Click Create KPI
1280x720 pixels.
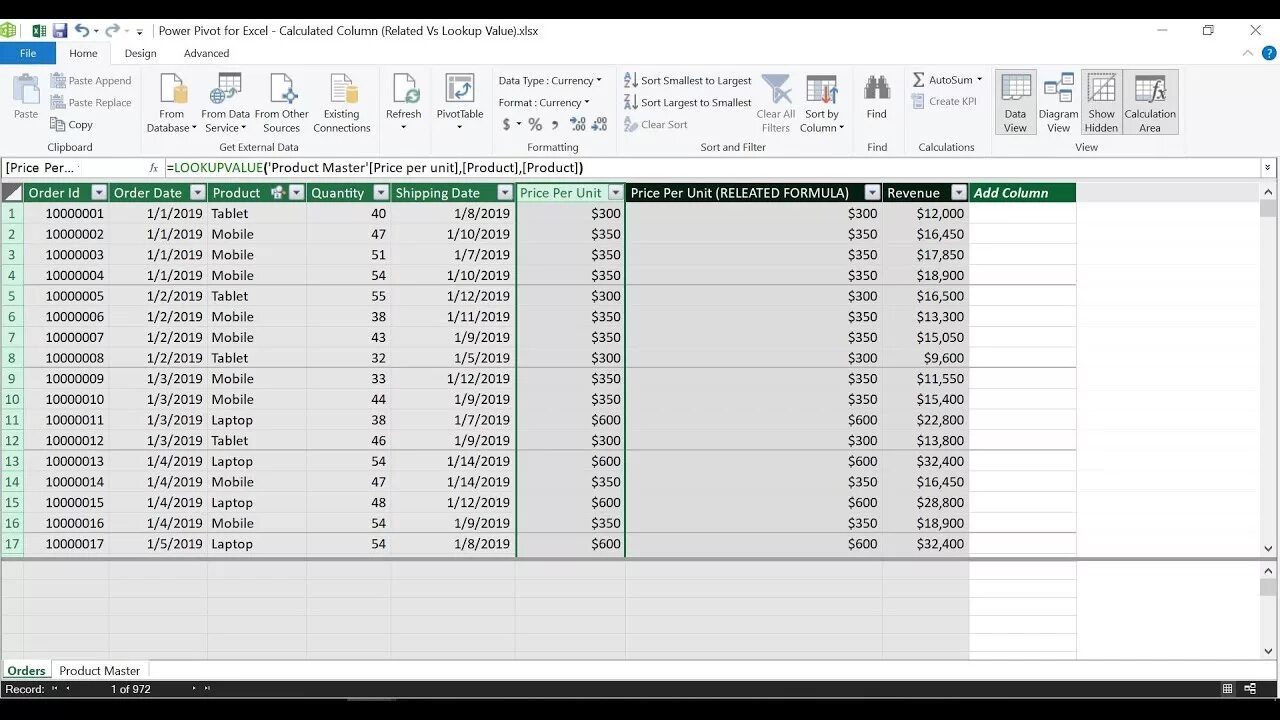point(944,102)
